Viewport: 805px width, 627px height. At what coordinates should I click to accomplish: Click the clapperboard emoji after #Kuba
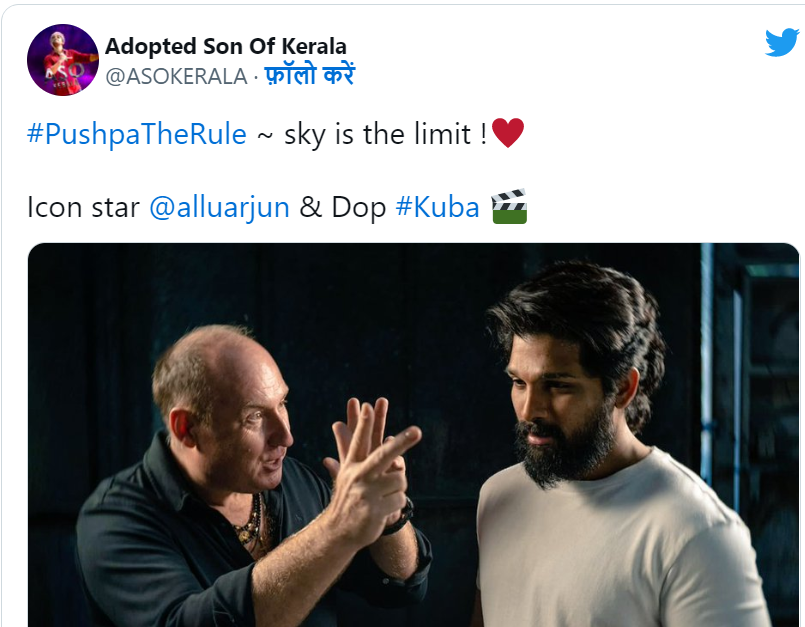coord(509,206)
